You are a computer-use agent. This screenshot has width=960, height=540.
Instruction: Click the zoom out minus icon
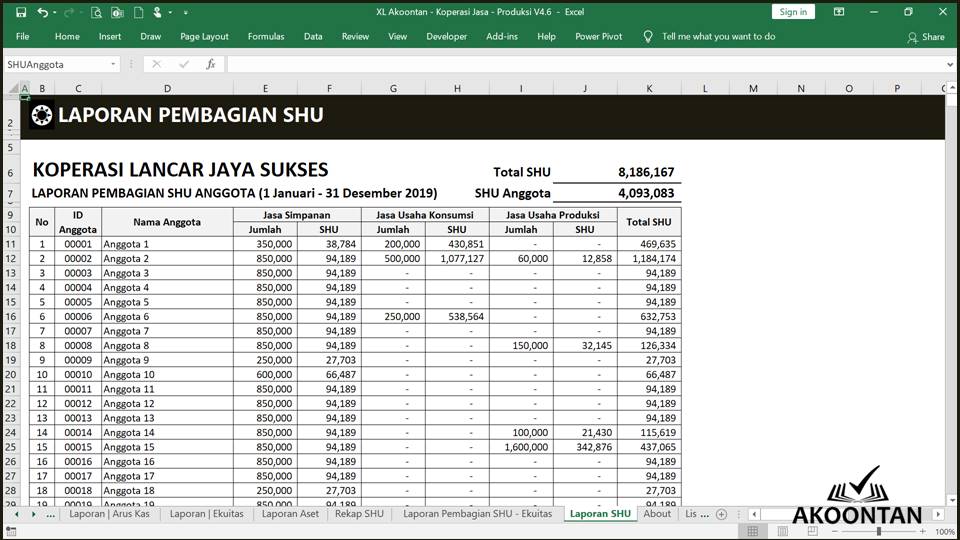(834, 531)
